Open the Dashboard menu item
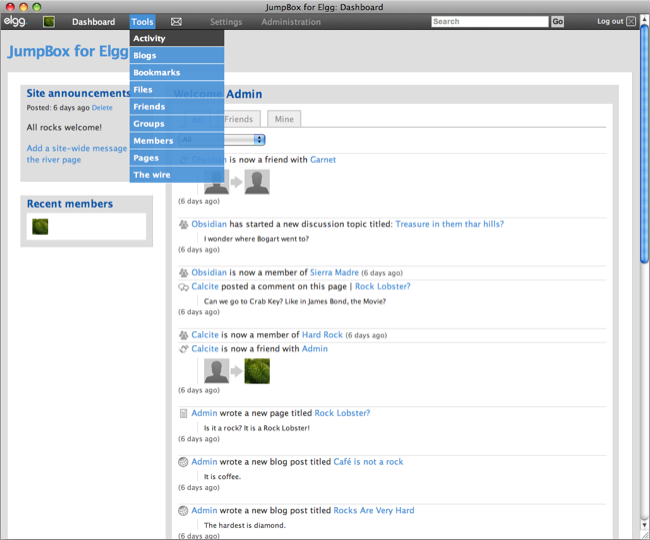Screen dimensions: 650x540 click(x=94, y=22)
